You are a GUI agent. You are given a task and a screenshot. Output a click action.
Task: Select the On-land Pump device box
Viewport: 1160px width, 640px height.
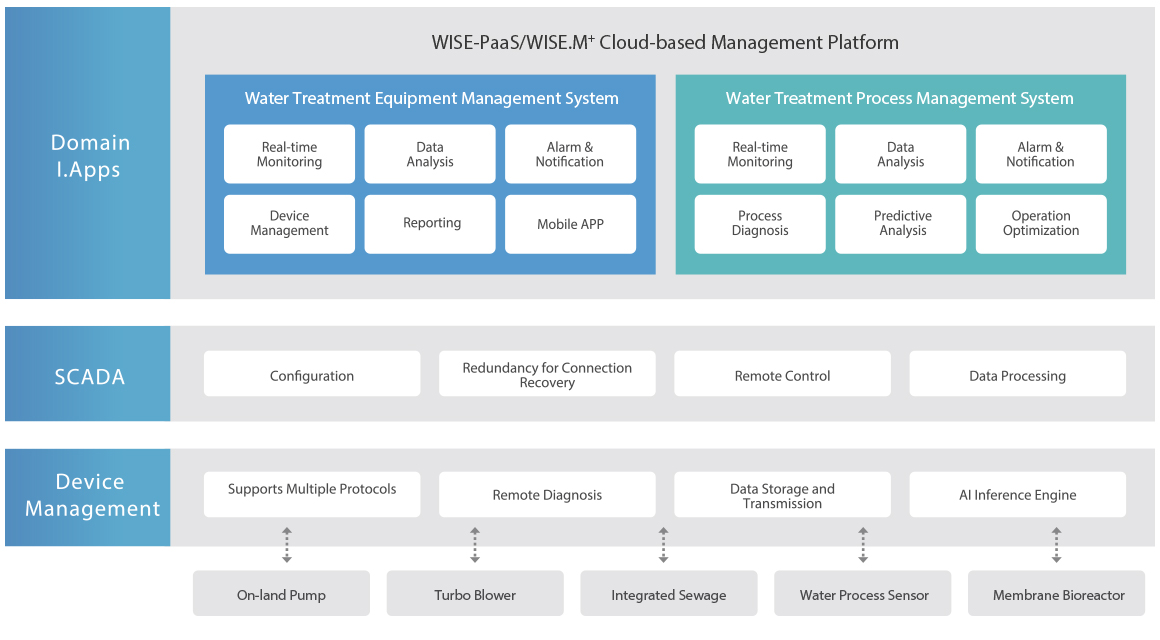click(281, 593)
